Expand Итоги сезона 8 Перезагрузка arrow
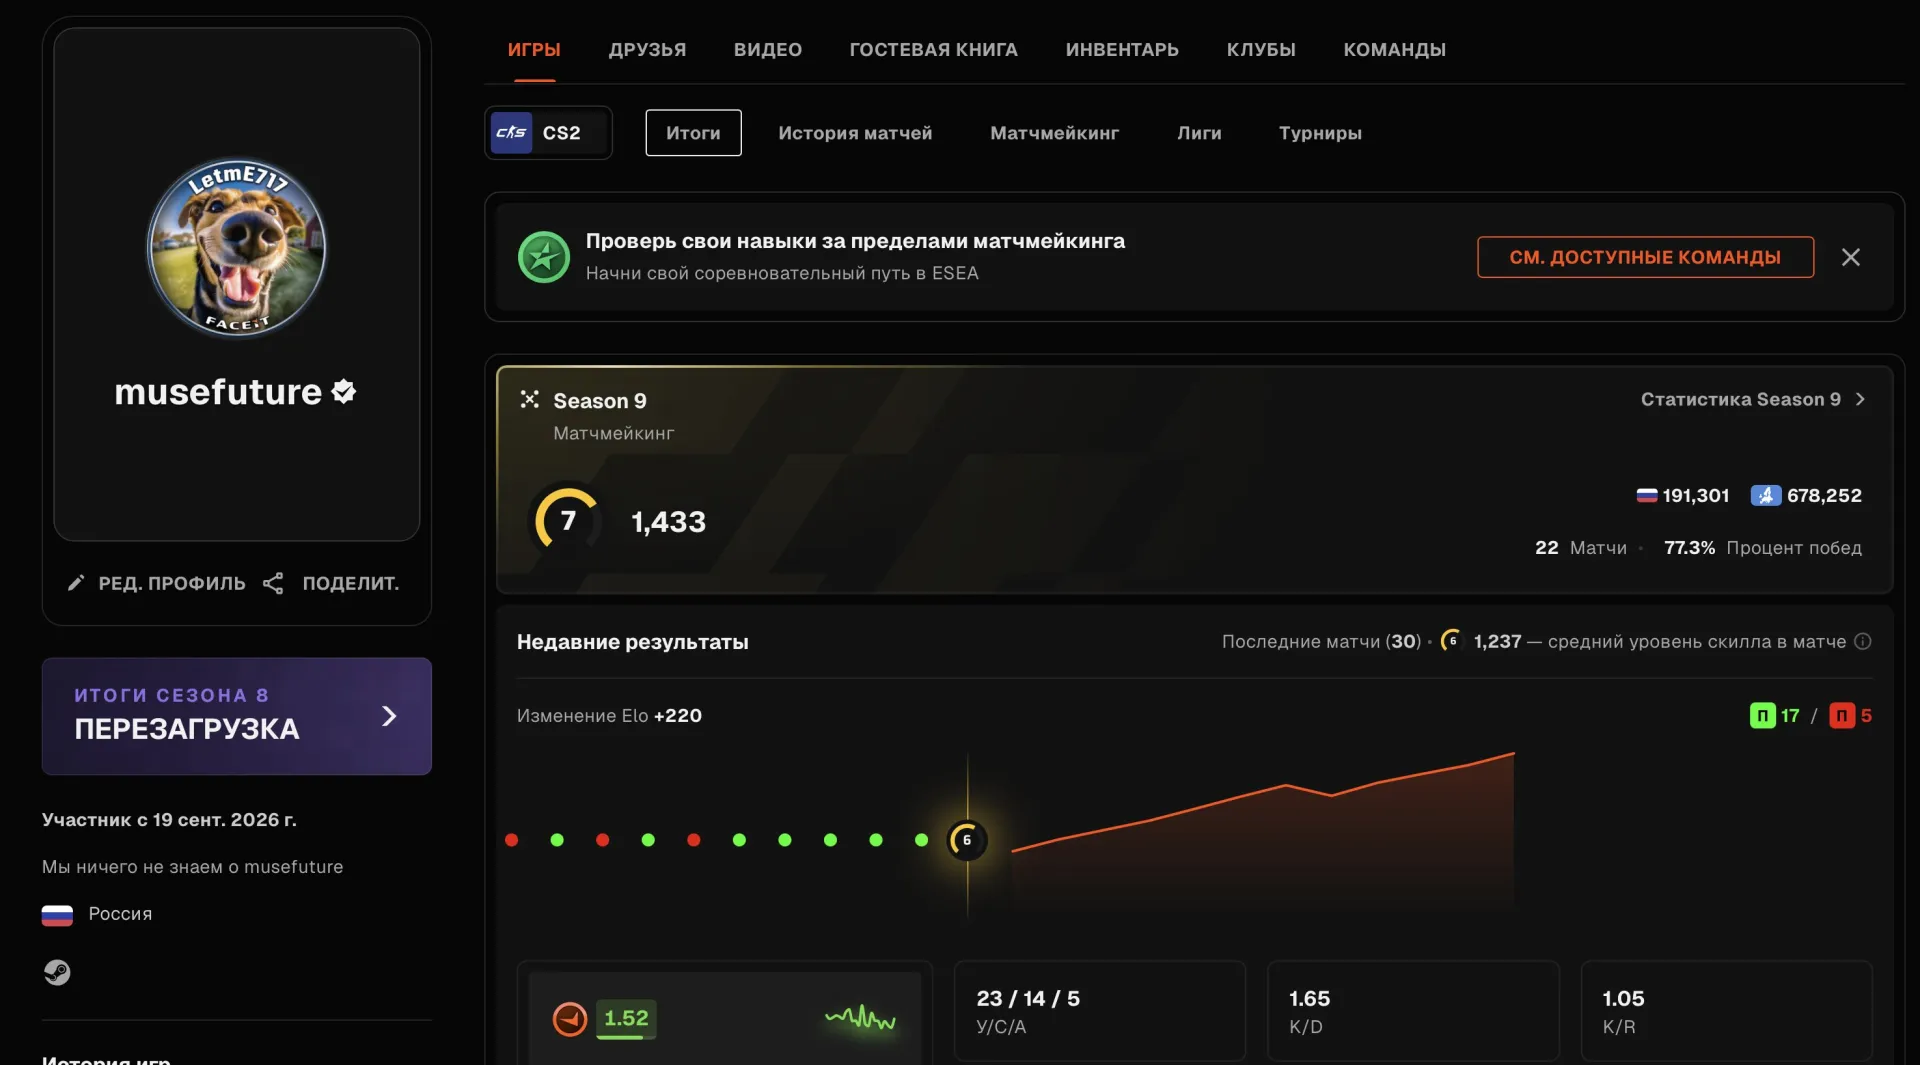The image size is (1920, 1065). click(x=389, y=716)
